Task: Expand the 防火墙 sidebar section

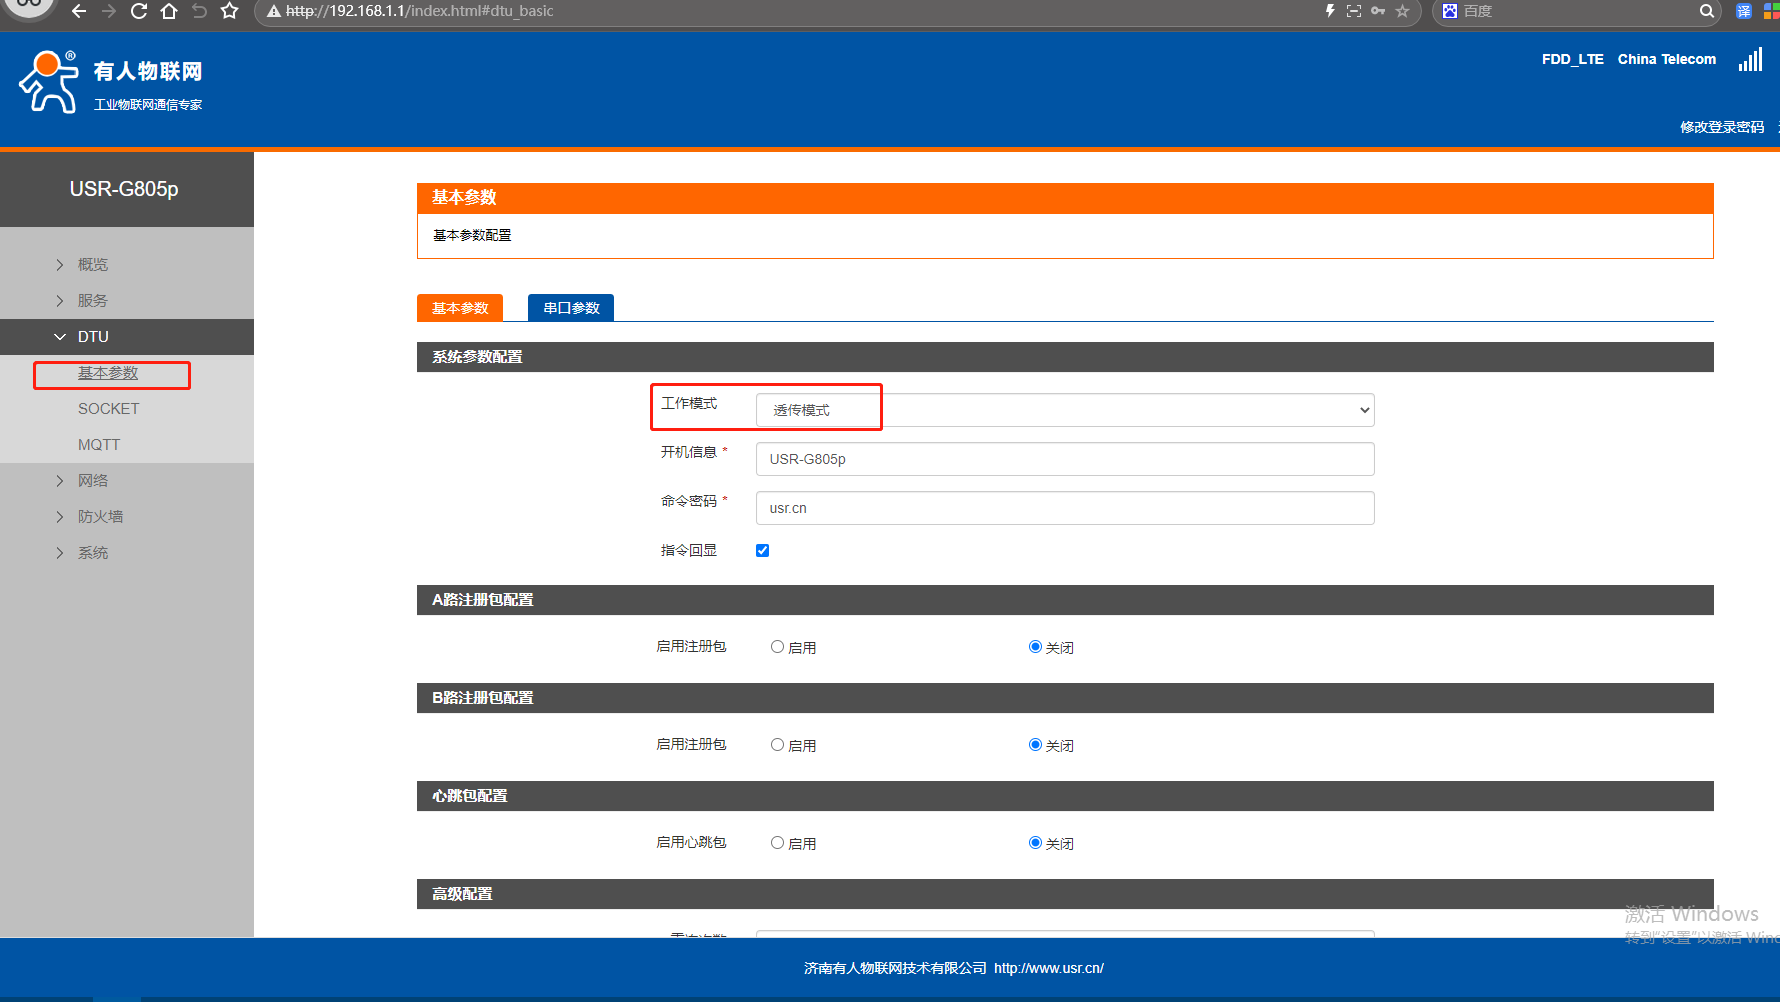Action: tap(100, 517)
